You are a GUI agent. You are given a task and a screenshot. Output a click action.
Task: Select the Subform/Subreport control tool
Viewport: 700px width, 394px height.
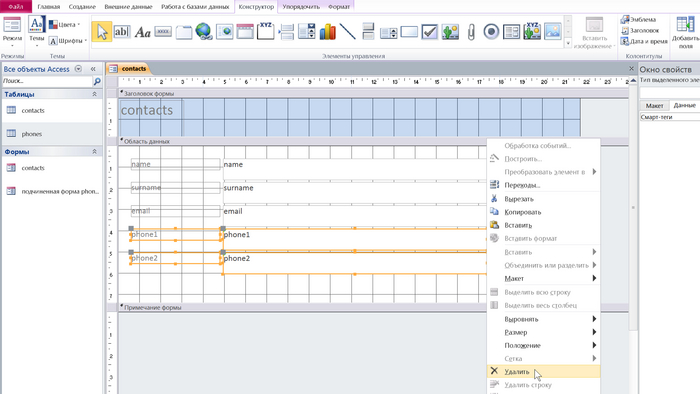tap(512, 32)
